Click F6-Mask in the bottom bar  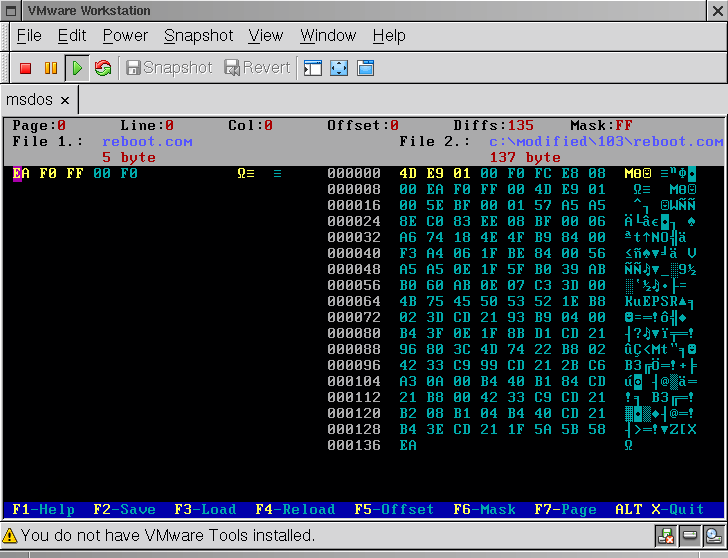(484, 509)
